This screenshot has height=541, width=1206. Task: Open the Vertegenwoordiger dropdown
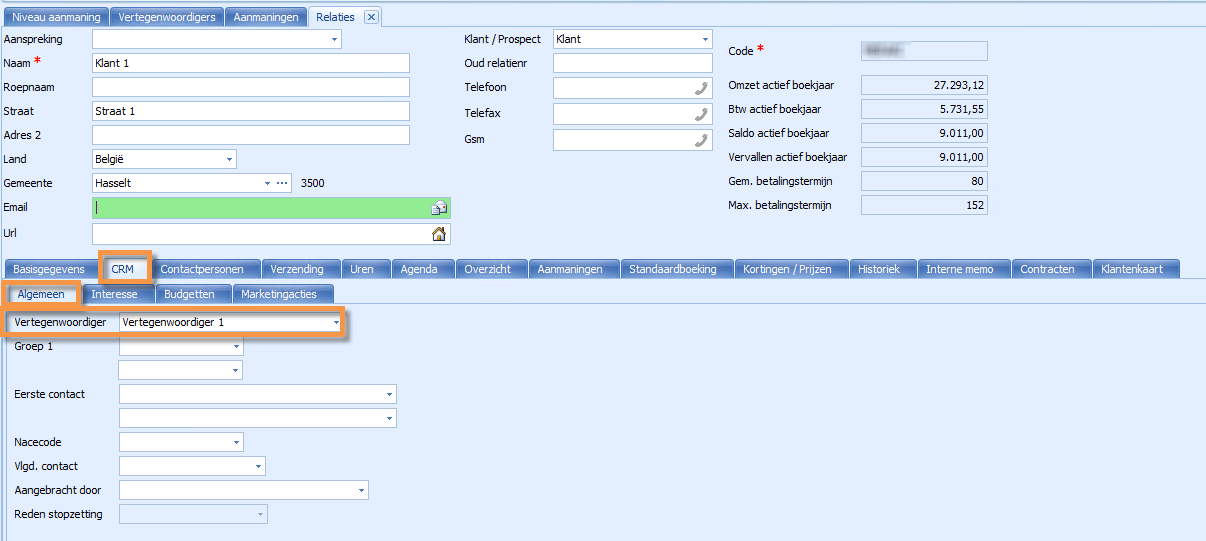point(335,323)
